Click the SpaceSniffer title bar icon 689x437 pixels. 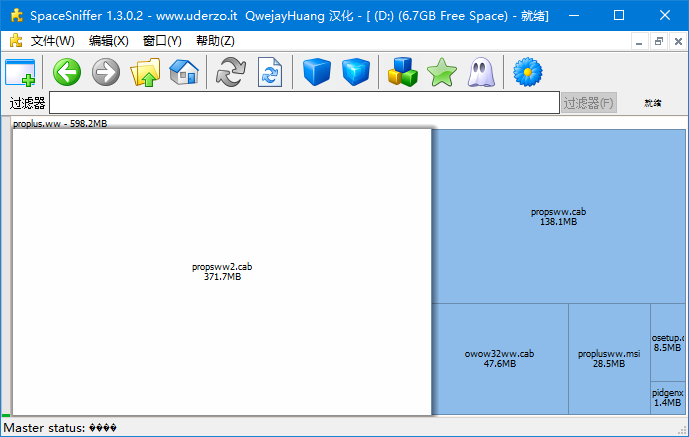tap(17, 15)
